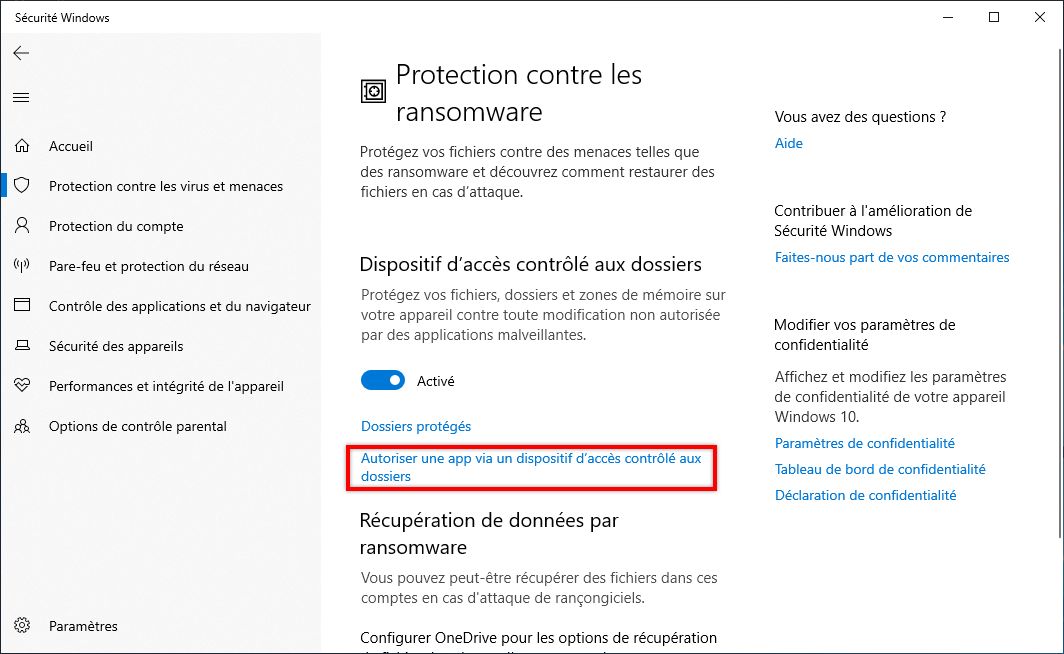Select the Performances et intégrité heart icon
This screenshot has height=654, width=1064.
pos(22,386)
